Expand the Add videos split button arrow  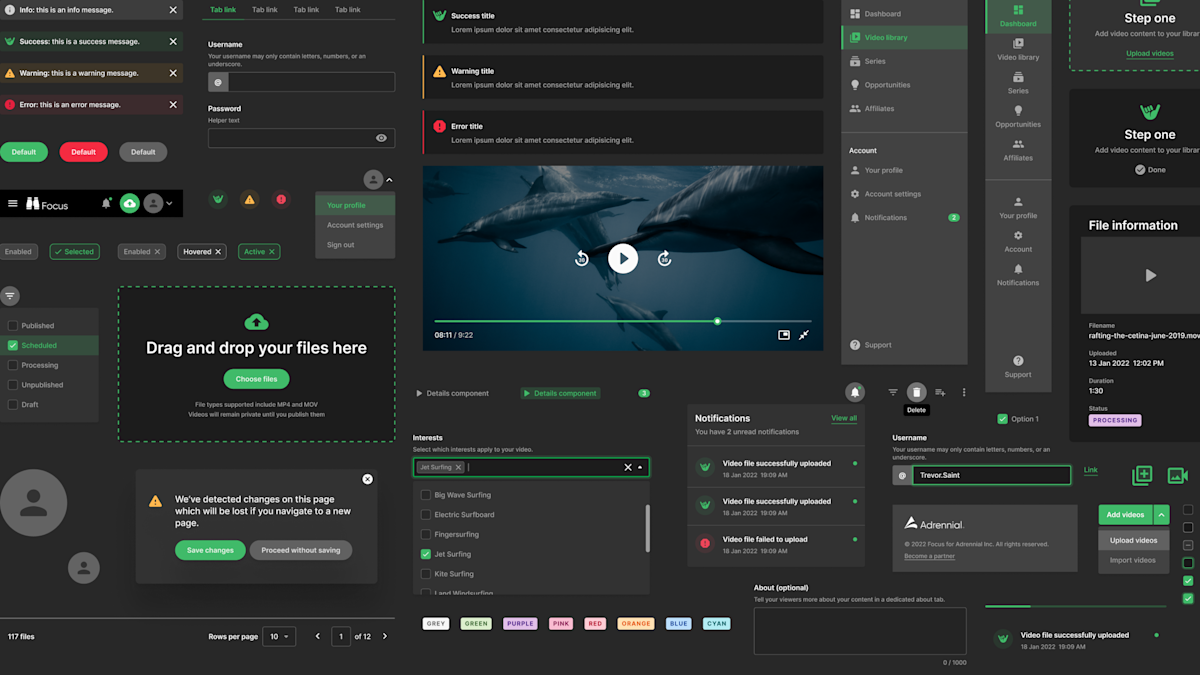click(1161, 515)
